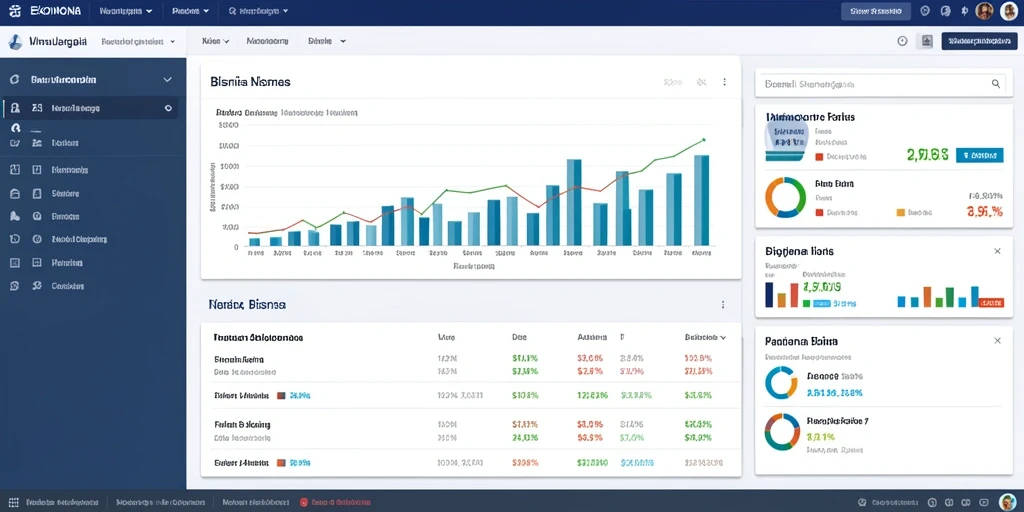This screenshot has width=1024, height=512.
Task: Open the last table column header dropdown
Action: click(705, 338)
